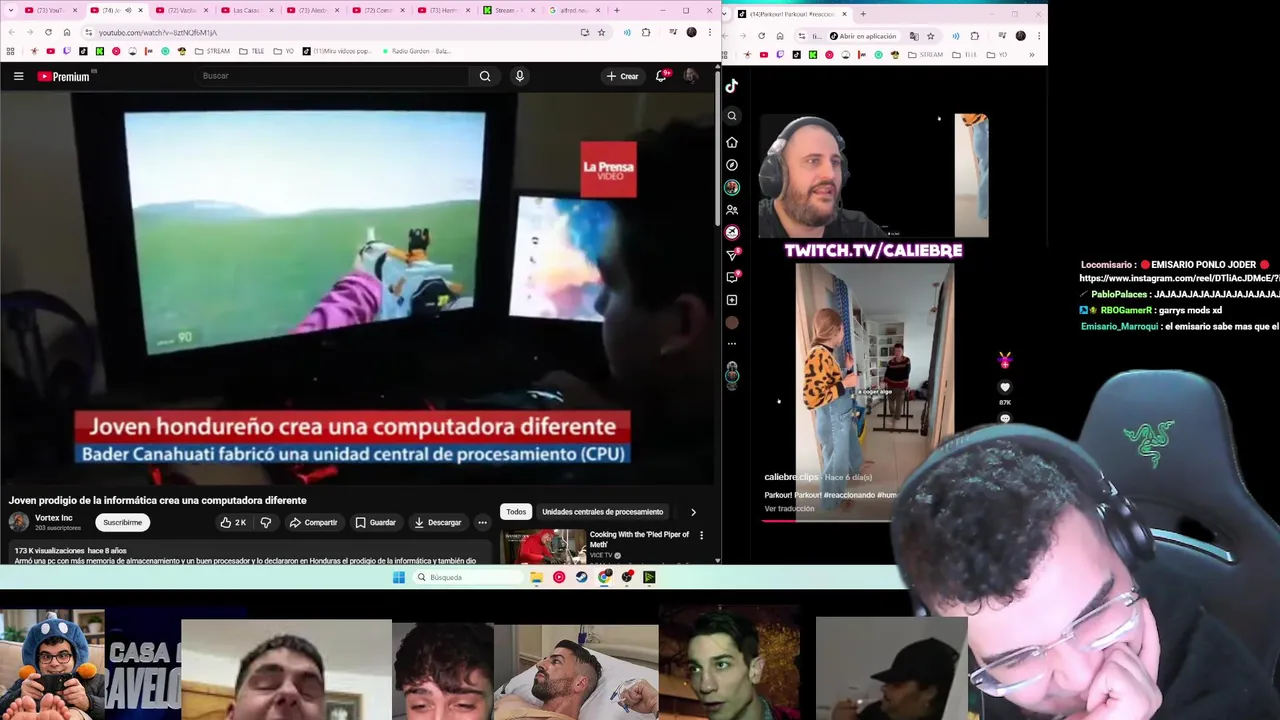This screenshot has width=1280, height=720.
Task: Dislike the video with thumbs down
Action: [265, 522]
